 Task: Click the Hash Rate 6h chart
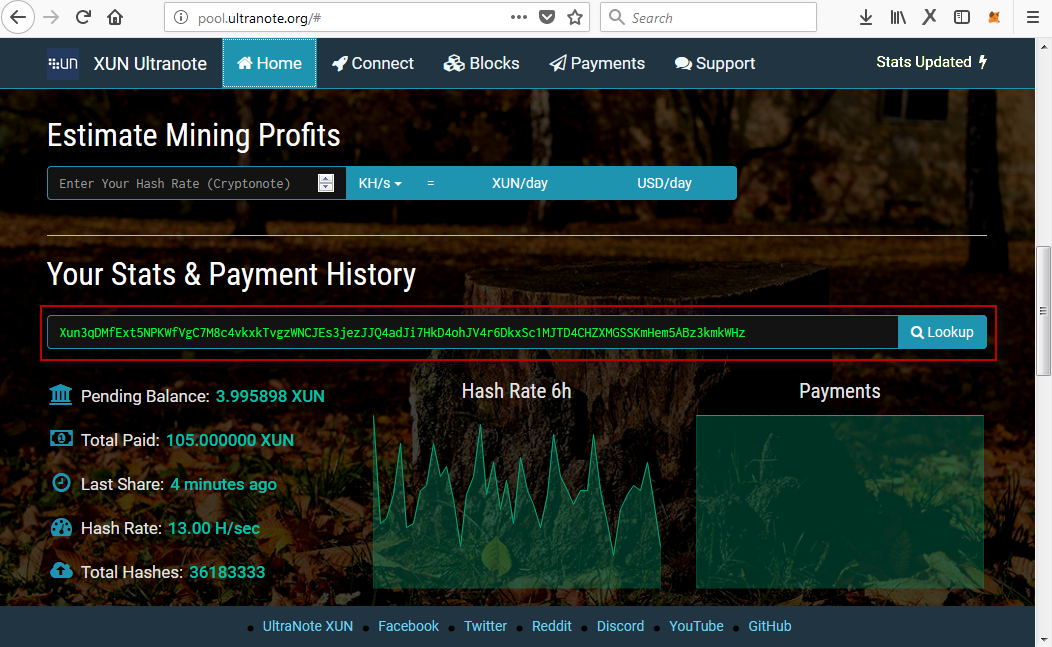517,502
